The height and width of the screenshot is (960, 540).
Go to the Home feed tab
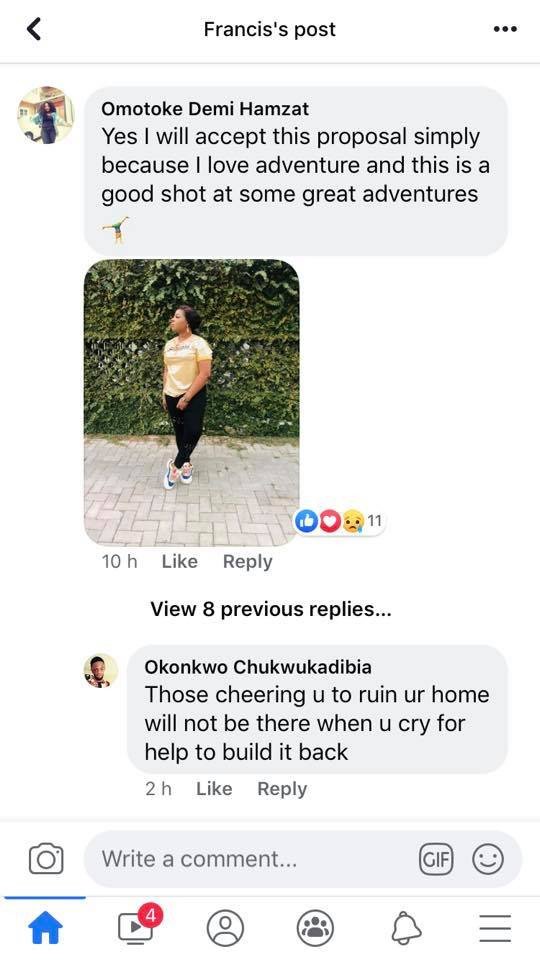click(x=46, y=929)
